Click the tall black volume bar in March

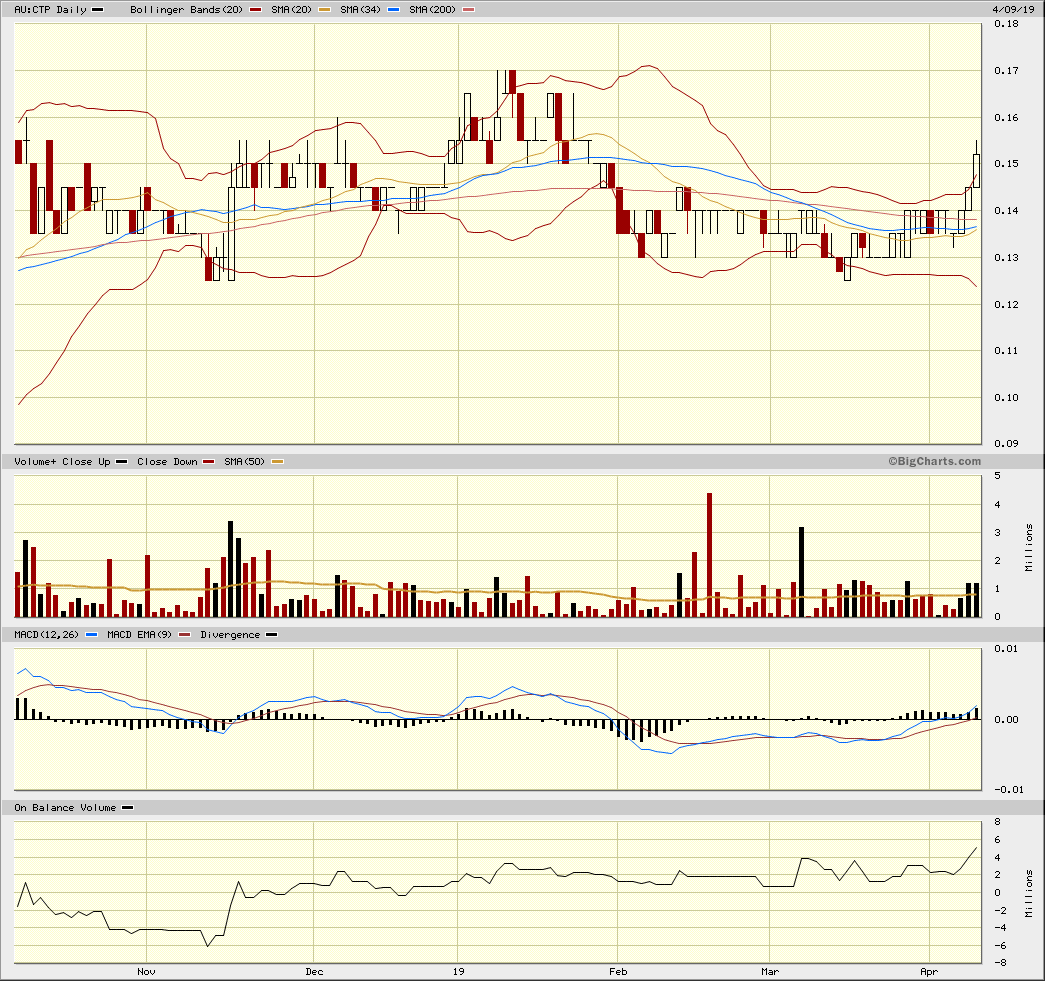801,572
